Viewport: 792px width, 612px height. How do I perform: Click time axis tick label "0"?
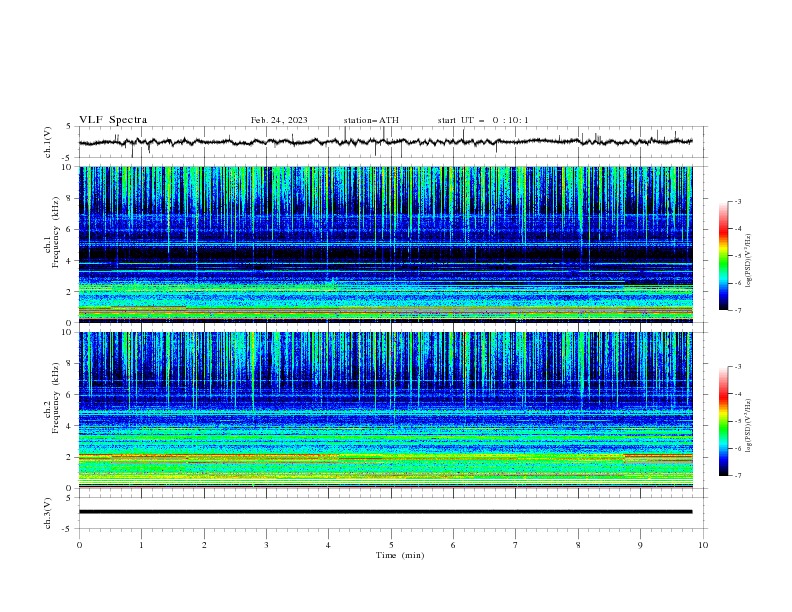tap(79, 545)
